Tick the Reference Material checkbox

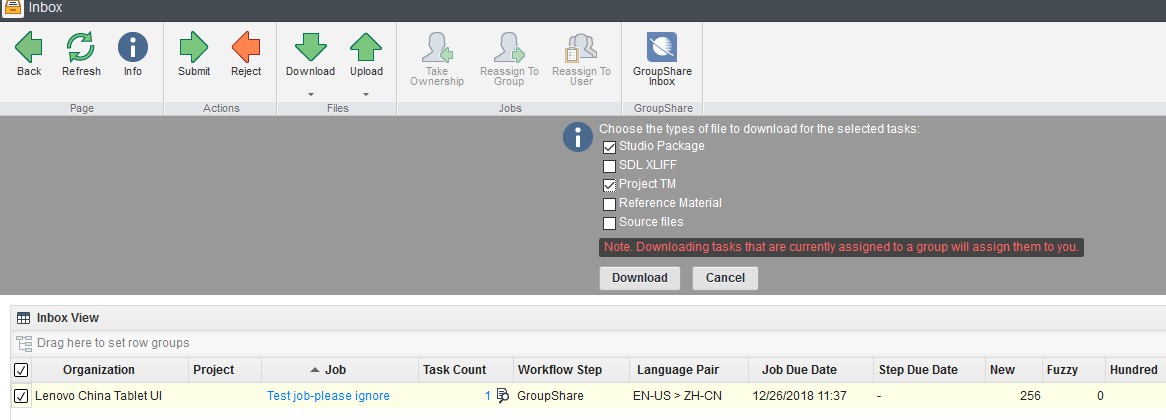[609, 204]
